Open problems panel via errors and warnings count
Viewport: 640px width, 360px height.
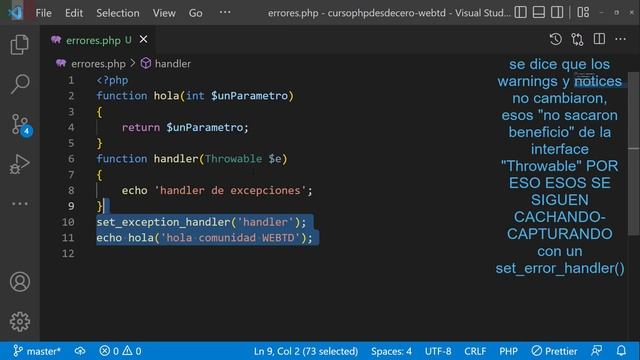[x=120, y=351]
